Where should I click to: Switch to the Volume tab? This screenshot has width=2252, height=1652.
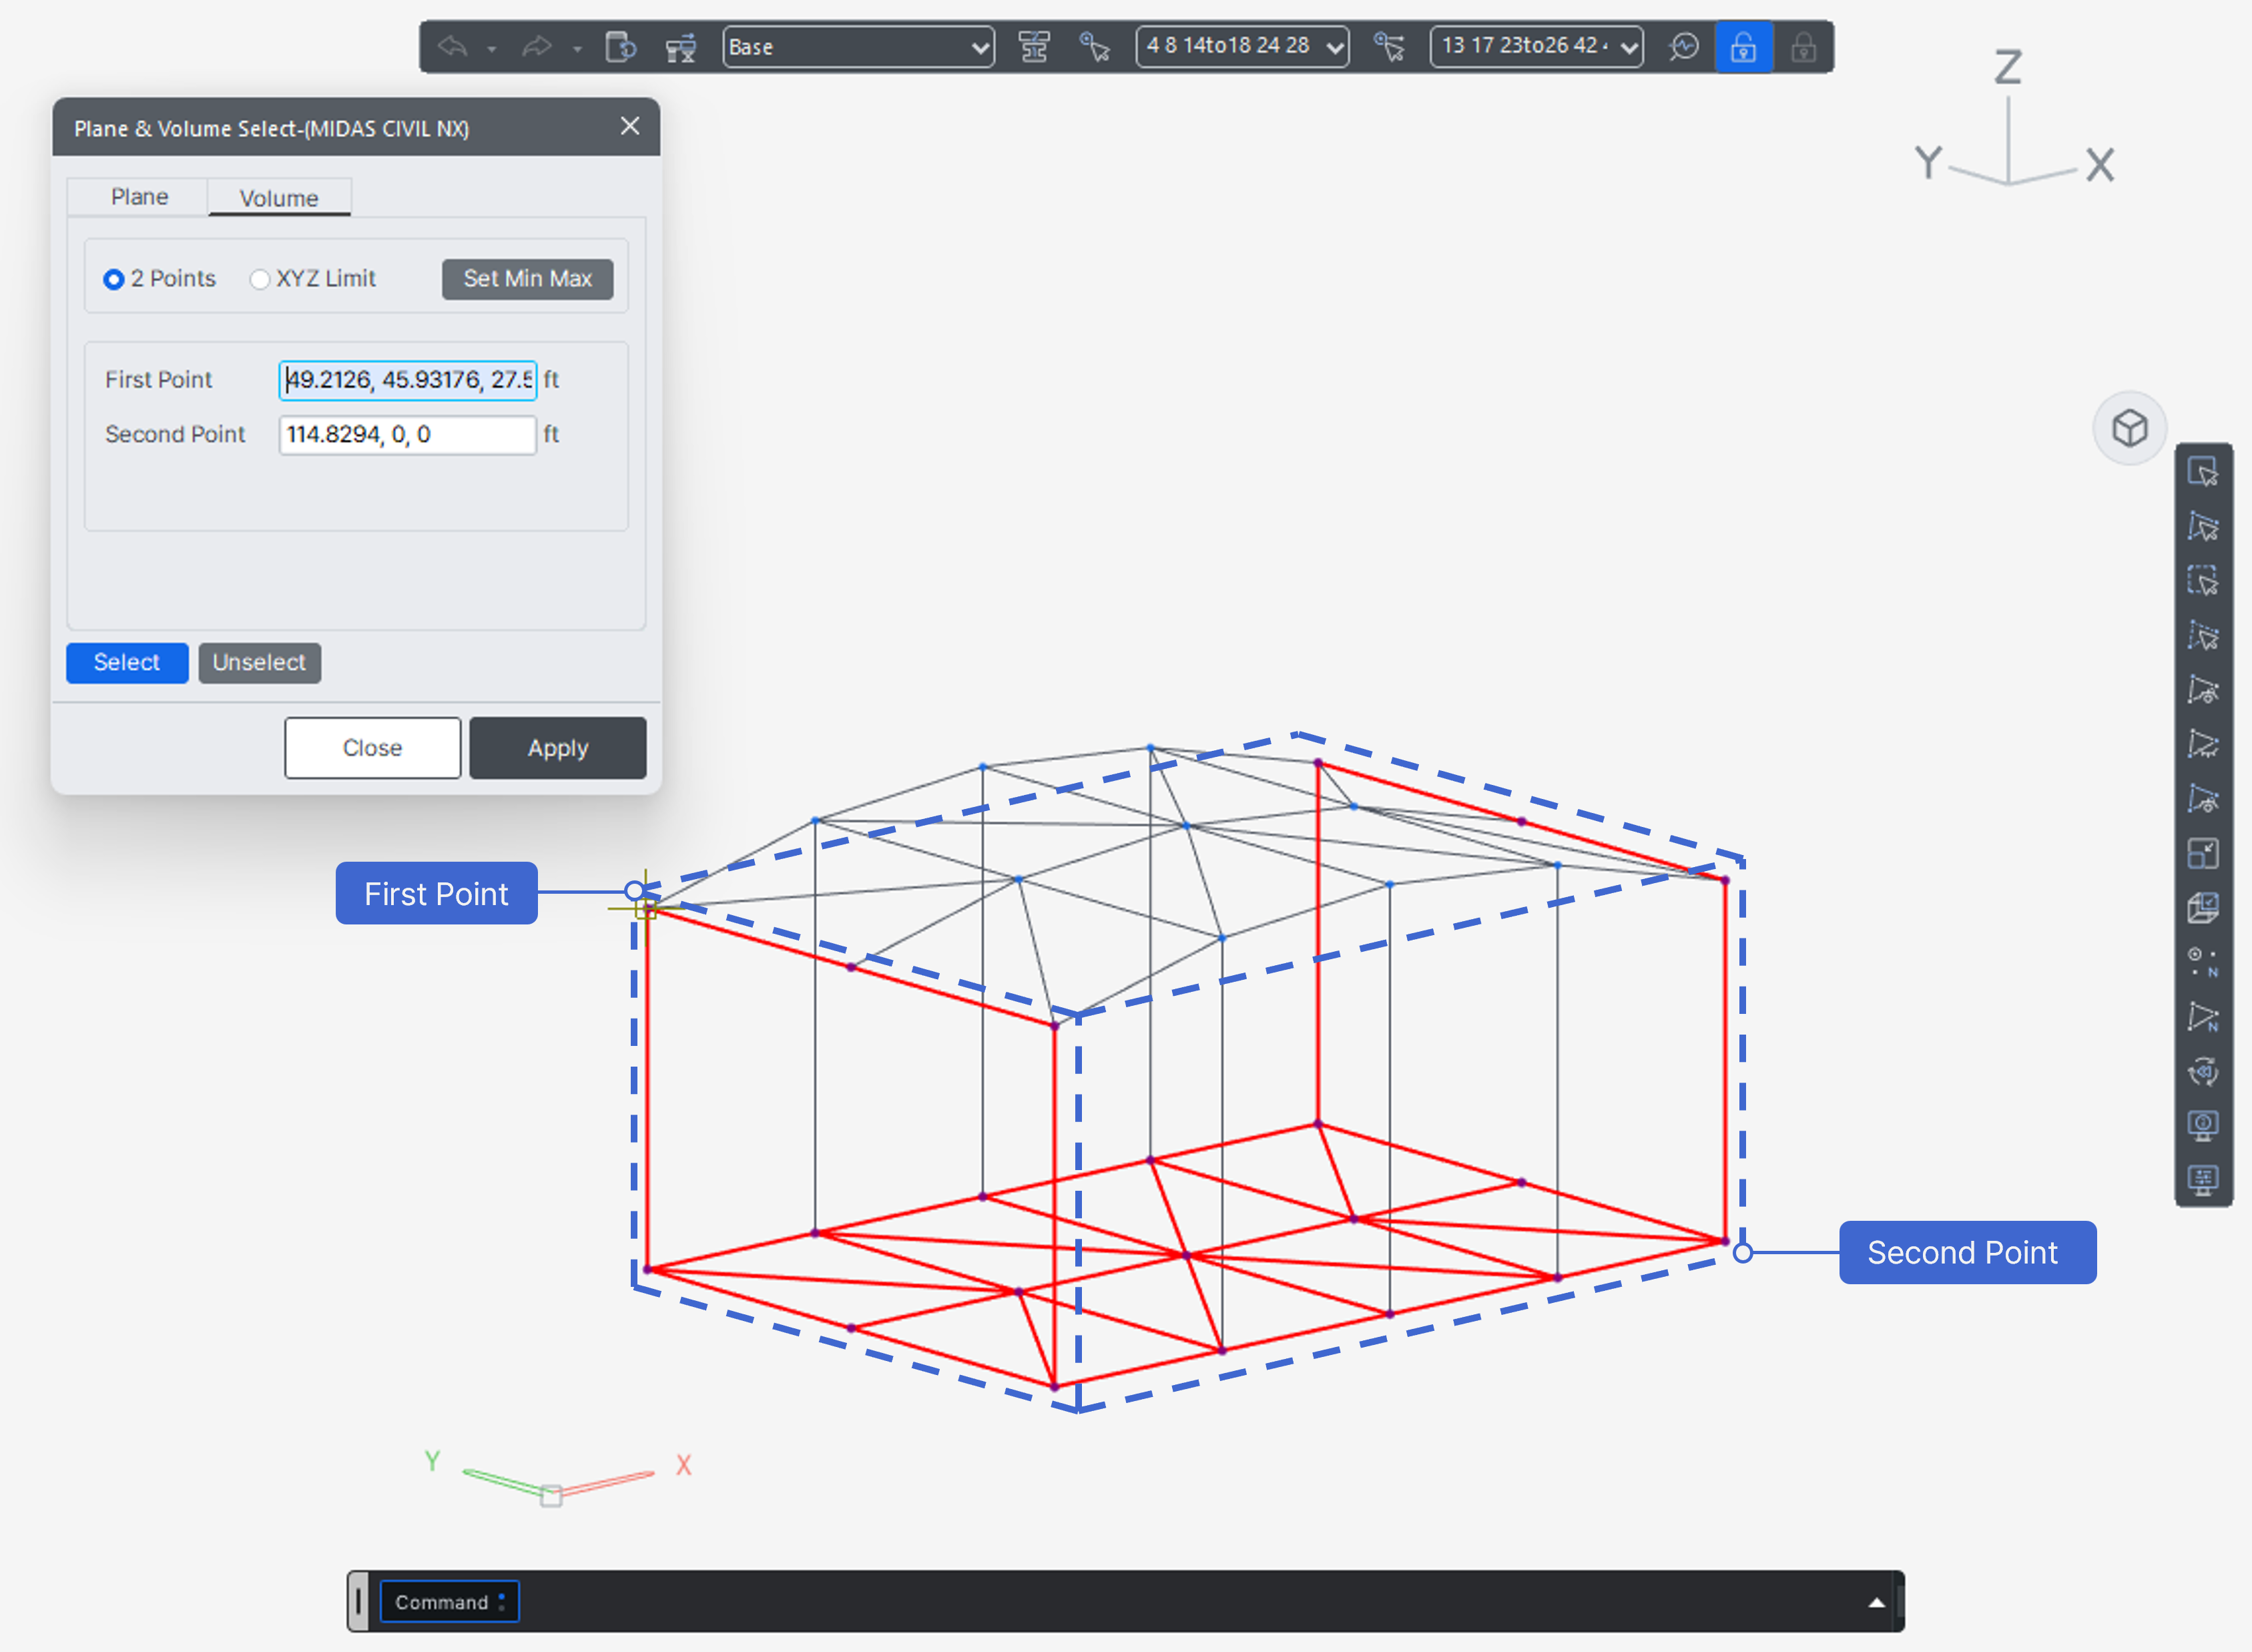tap(279, 198)
